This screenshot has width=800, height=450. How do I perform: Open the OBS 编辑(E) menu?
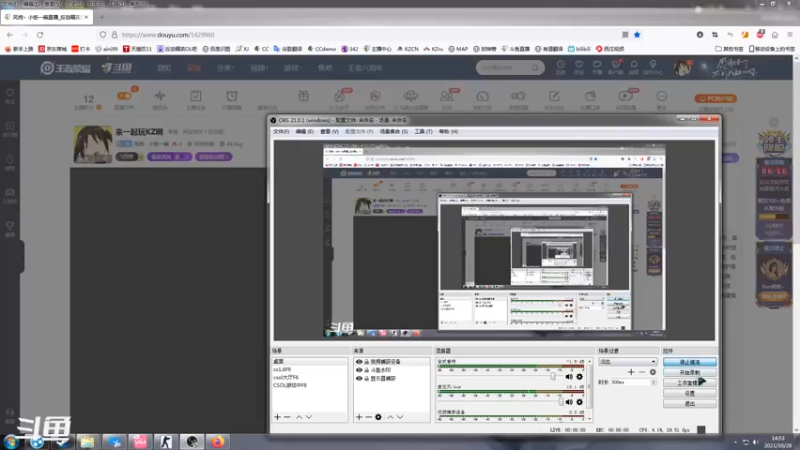(x=305, y=132)
